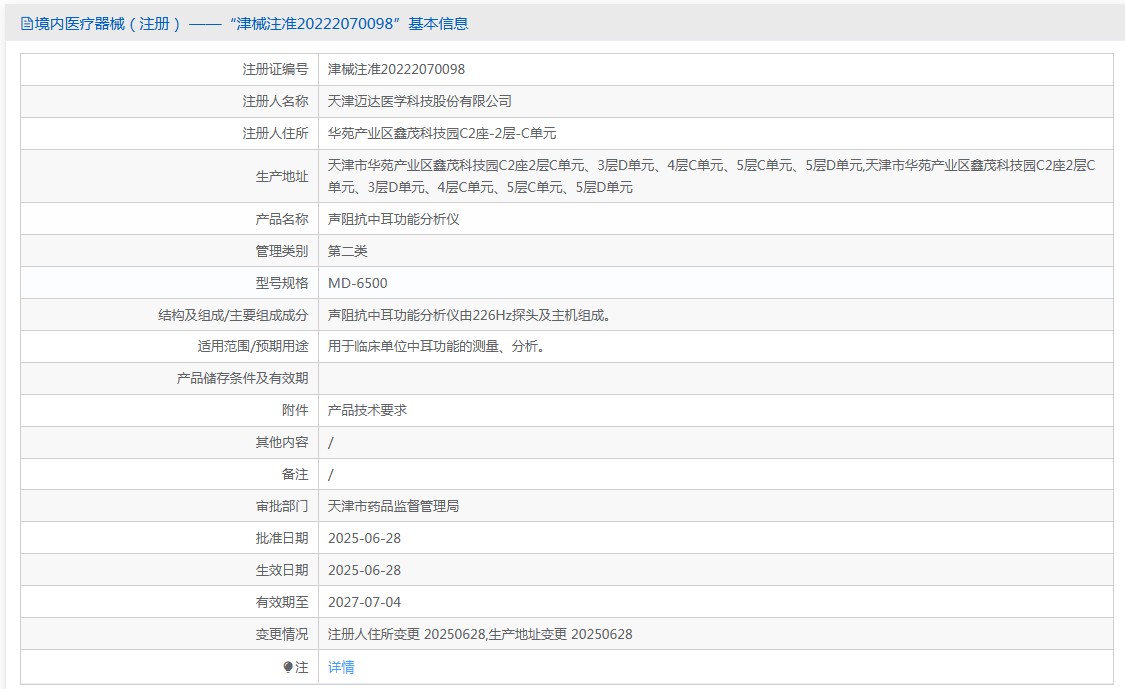Select the 批准日期 value 2025-06-28

(364, 538)
